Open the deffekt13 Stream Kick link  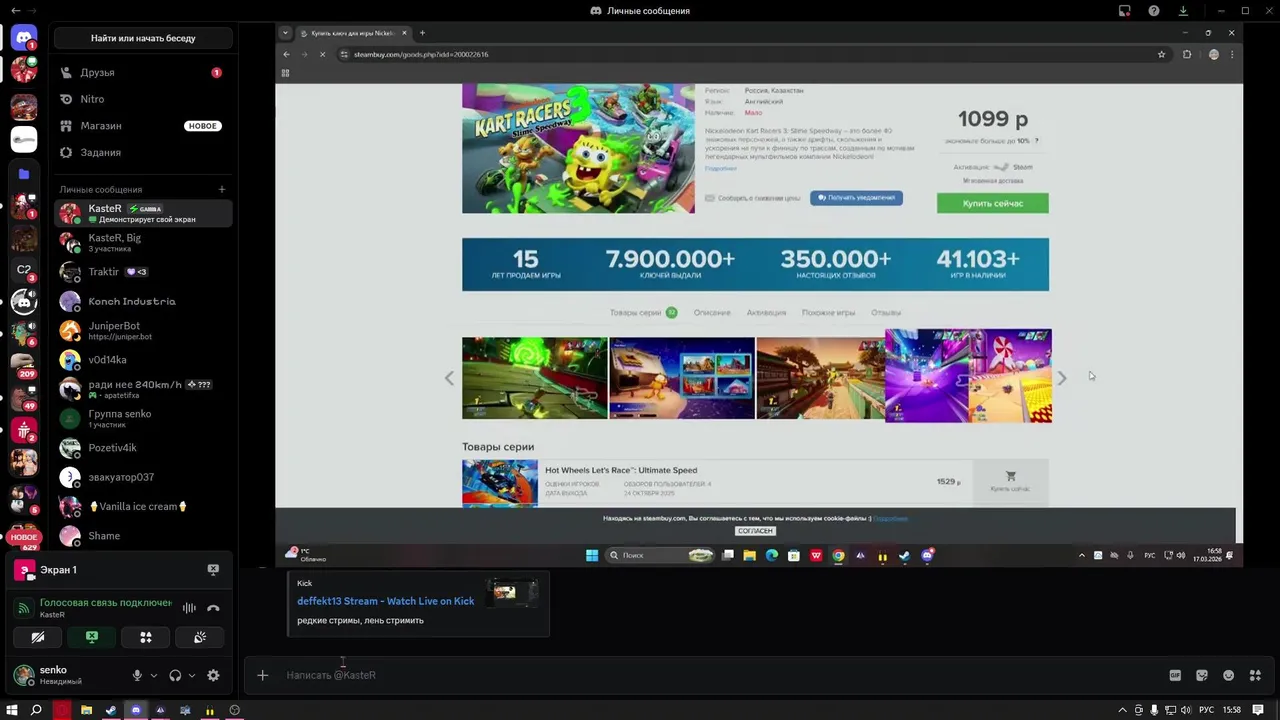tap(385, 601)
